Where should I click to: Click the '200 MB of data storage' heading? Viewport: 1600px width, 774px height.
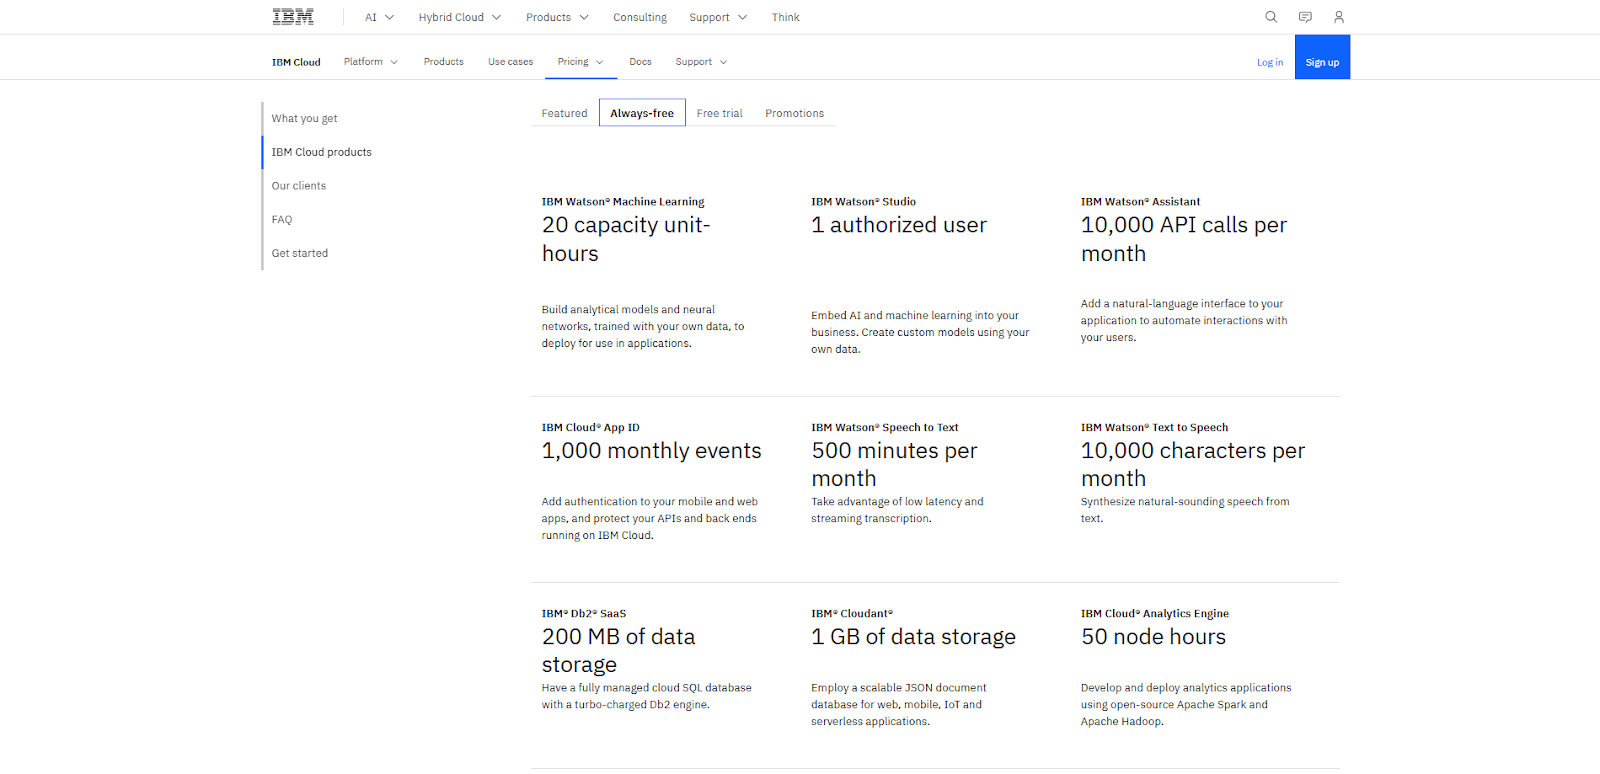pyautogui.click(x=618, y=651)
